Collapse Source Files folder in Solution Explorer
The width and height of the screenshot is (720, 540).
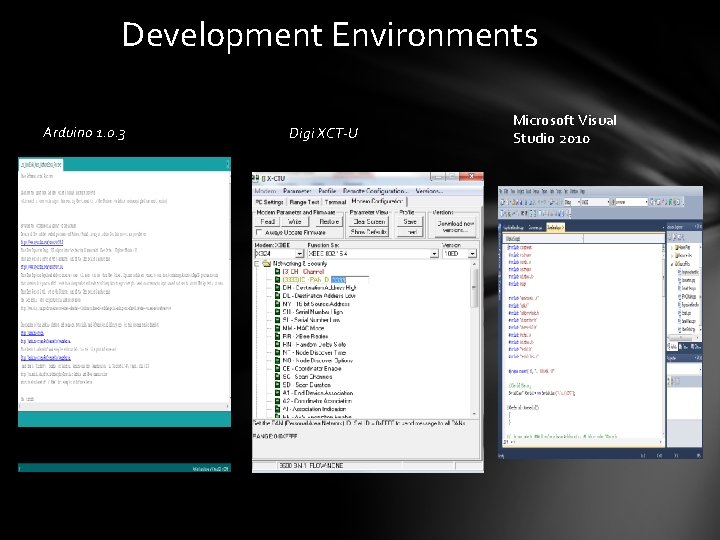(x=673, y=264)
